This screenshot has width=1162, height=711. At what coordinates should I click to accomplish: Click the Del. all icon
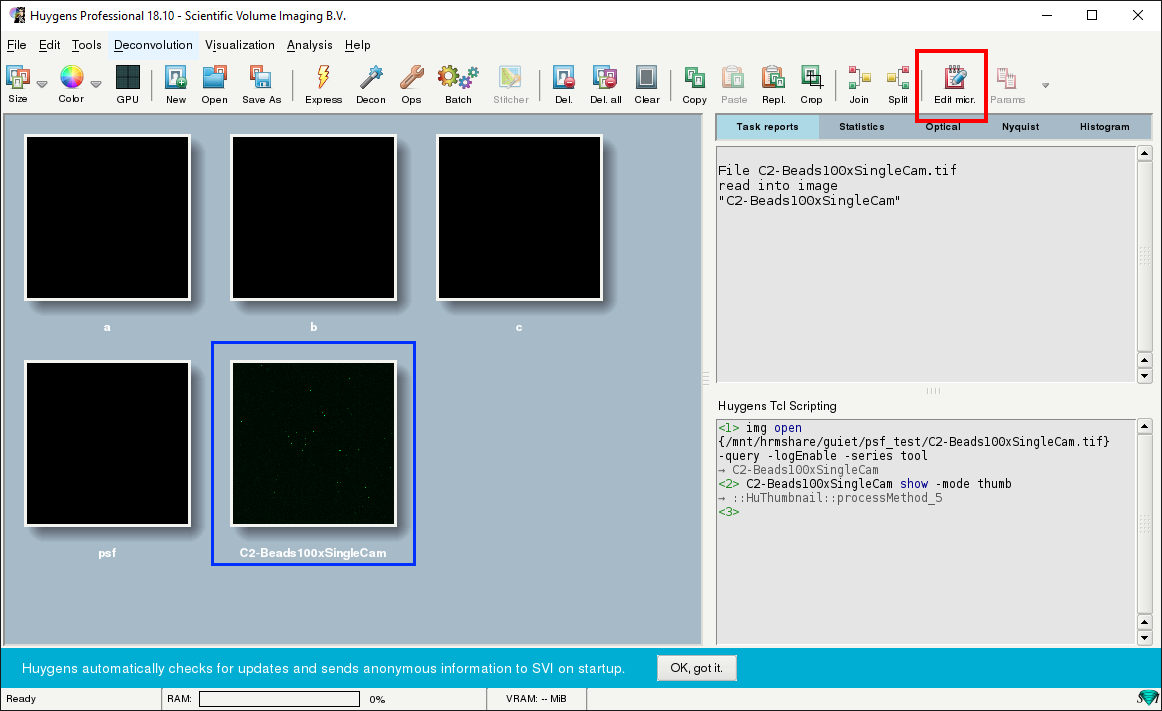(x=605, y=84)
